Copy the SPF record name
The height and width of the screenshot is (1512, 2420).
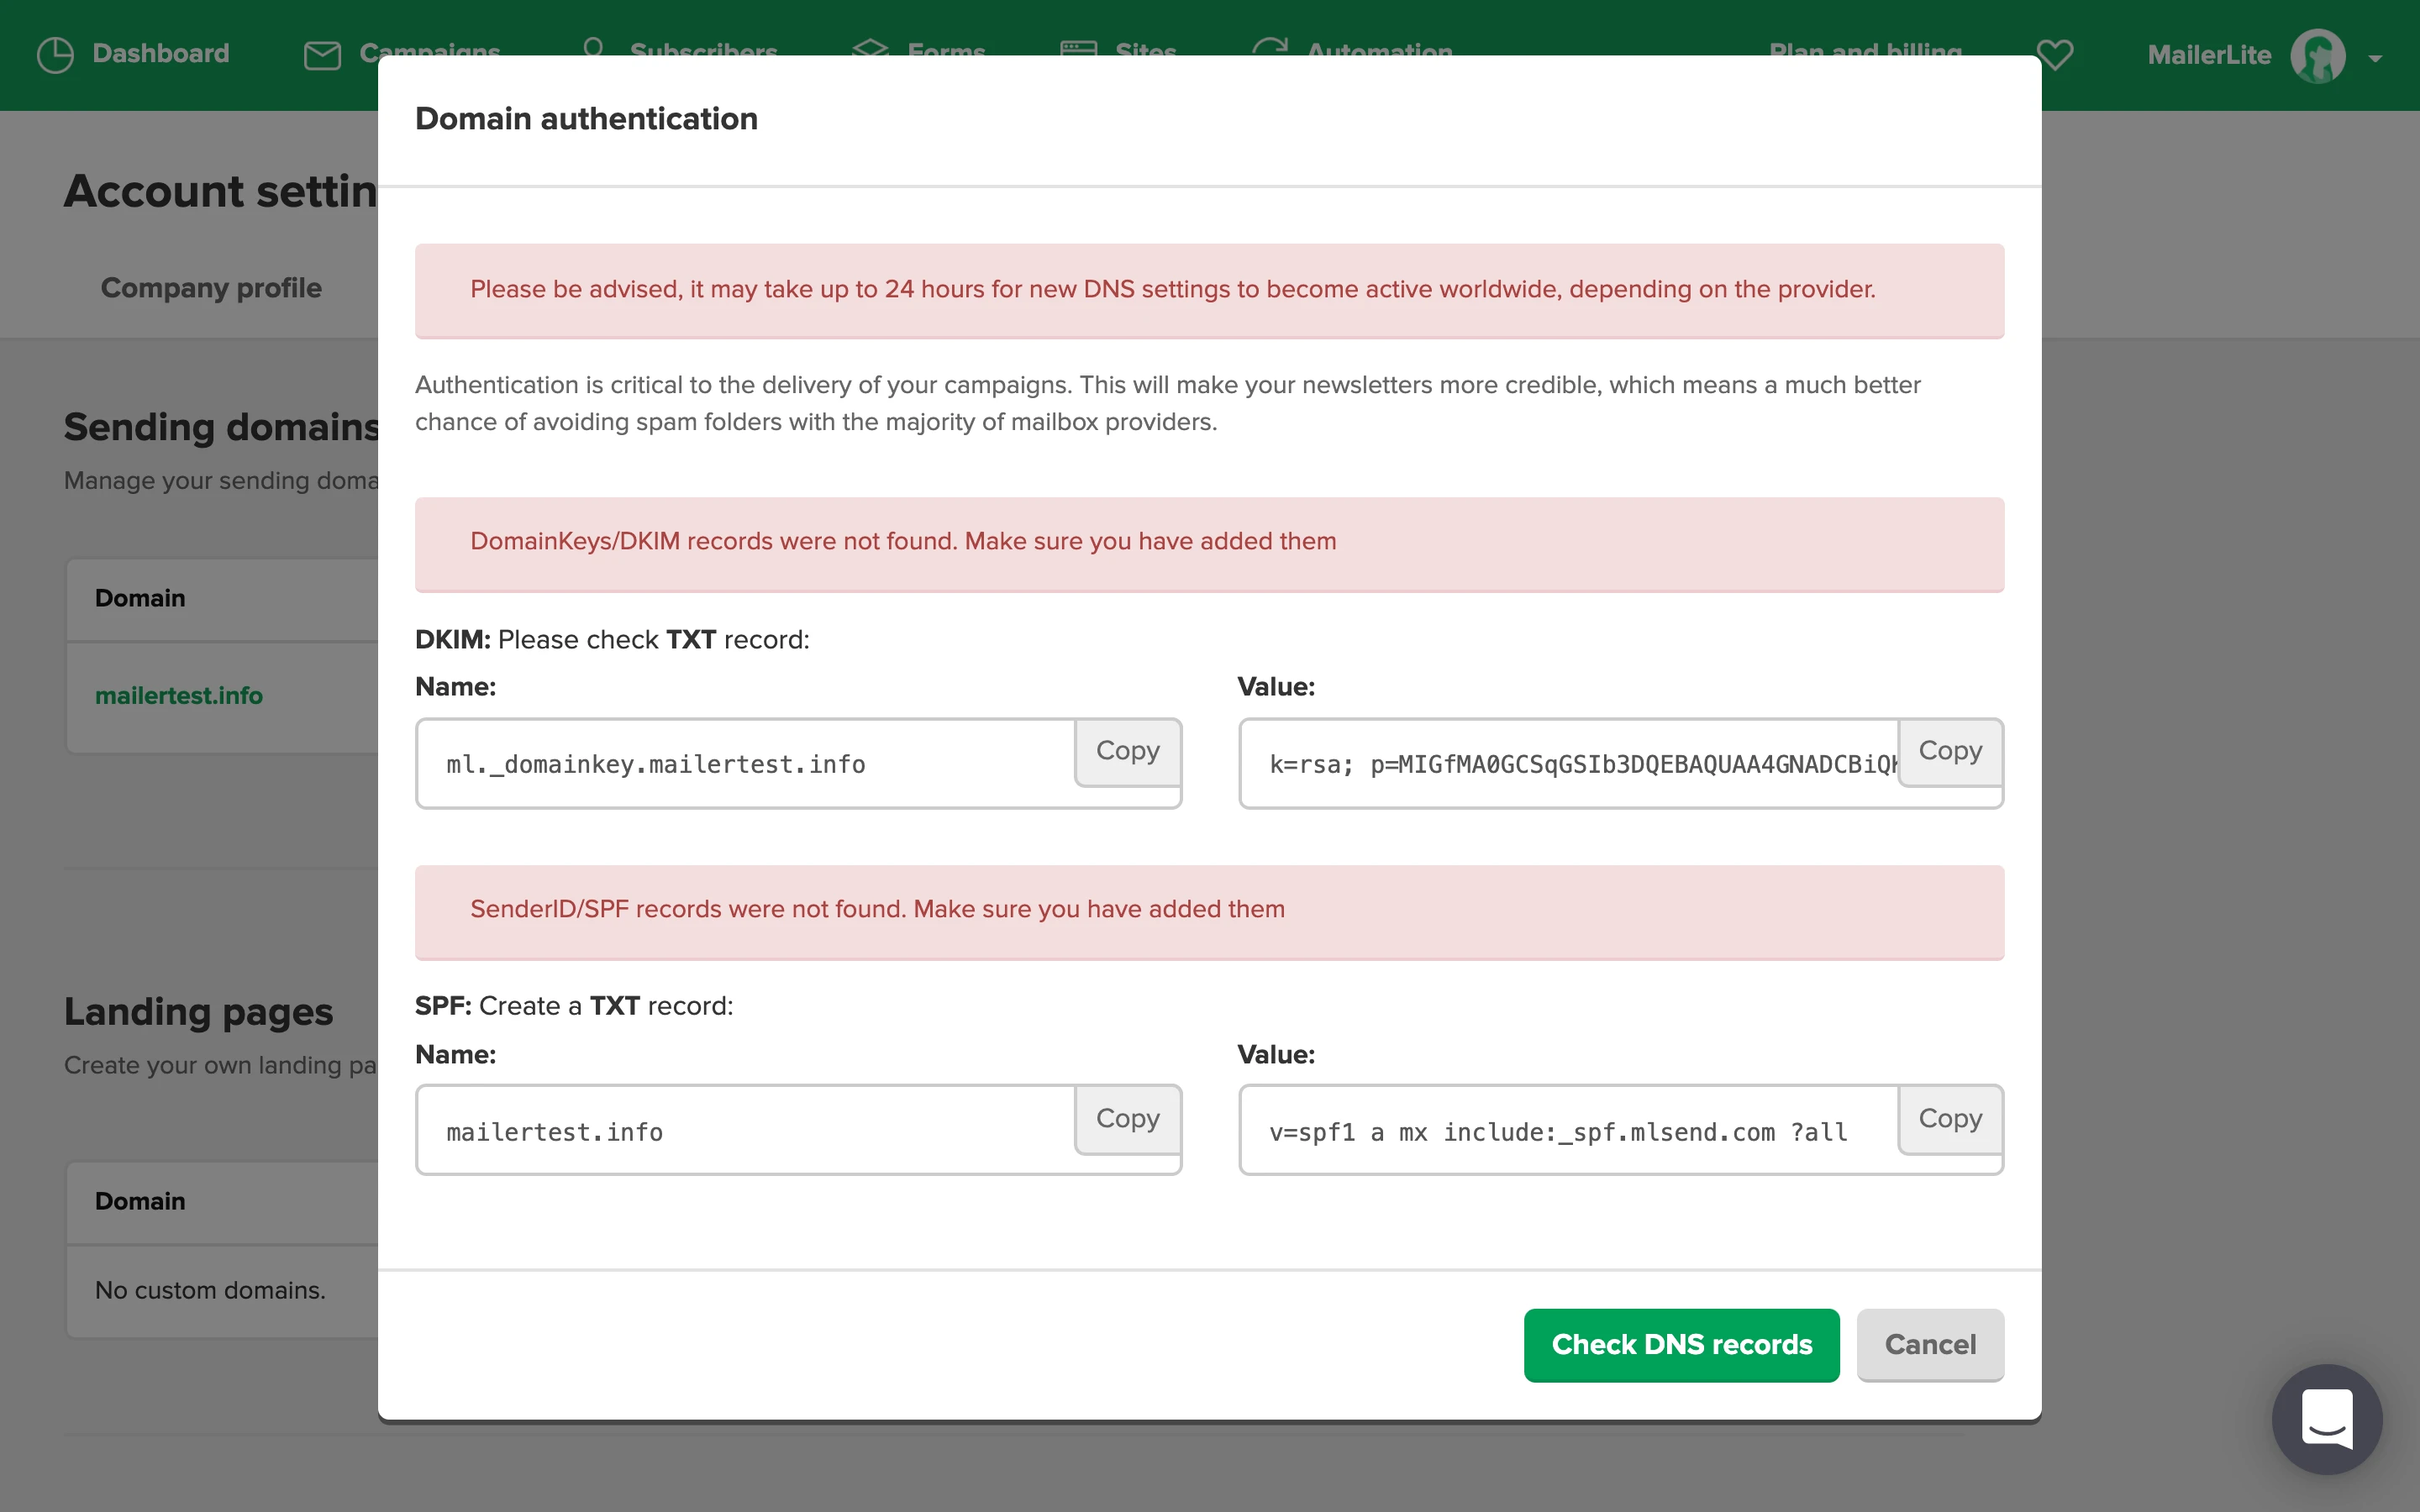pyautogui.click(x=1127, y=1119)
